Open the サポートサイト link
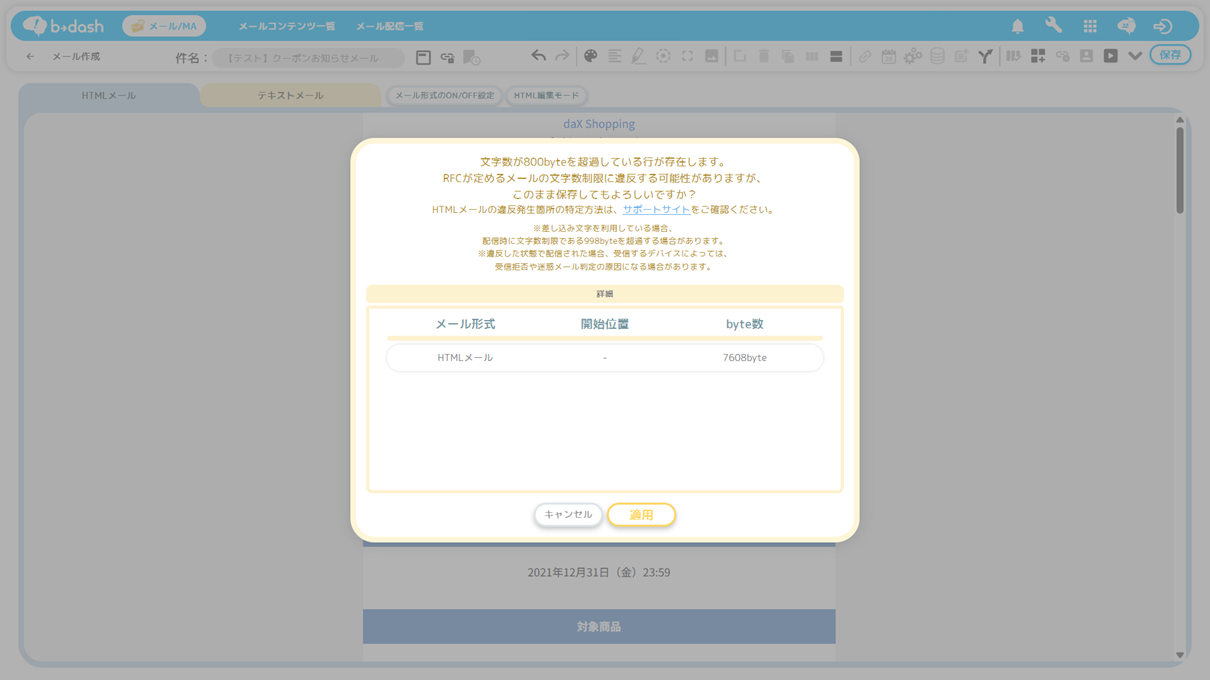The height and width of the screenshot is (680, 1210). (656, 210)
